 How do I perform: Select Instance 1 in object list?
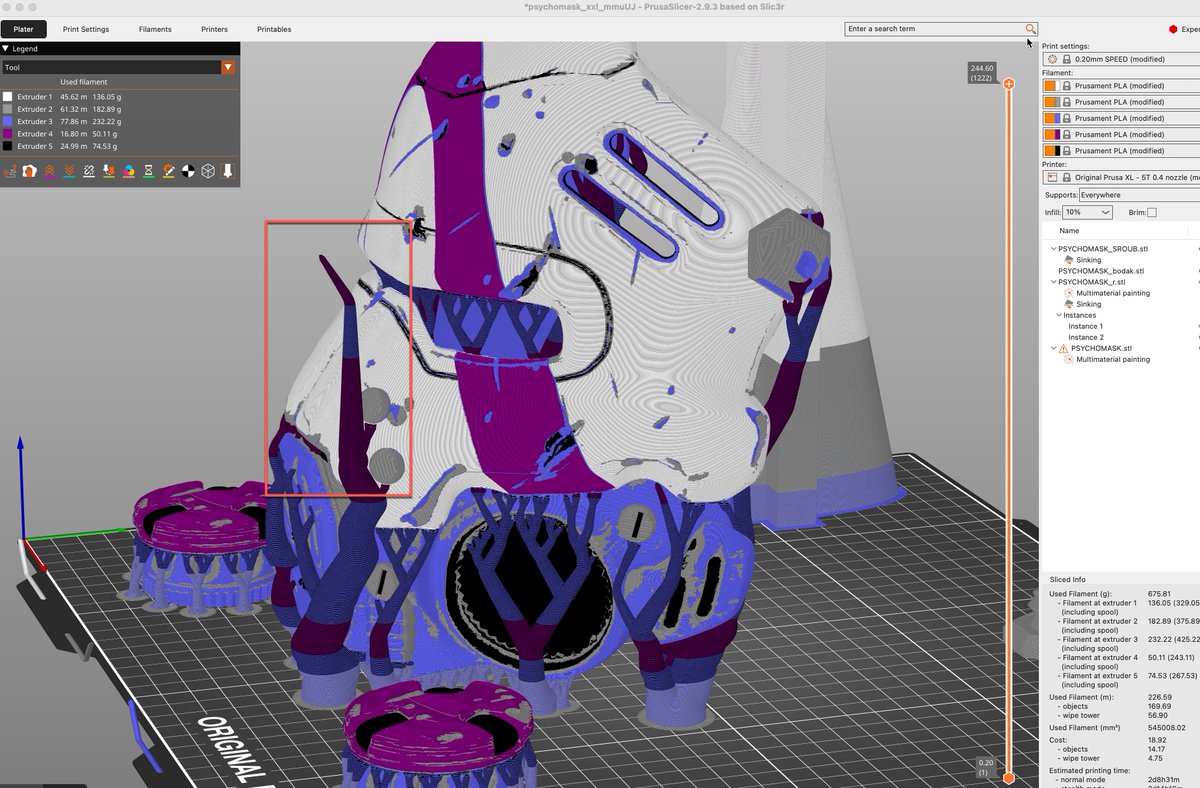click(x=1085, y=326)
